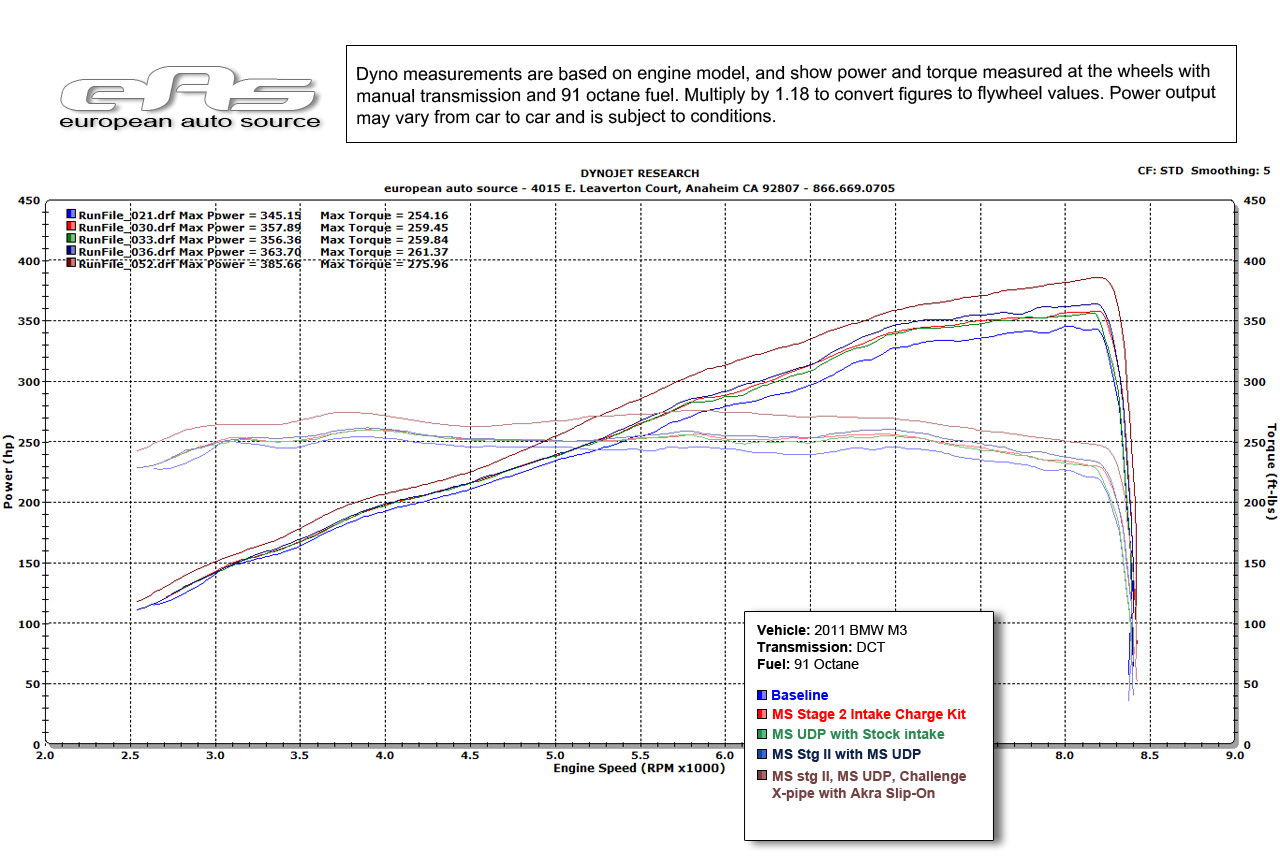Select the green MS UDP legend swatch

(762, 734)
